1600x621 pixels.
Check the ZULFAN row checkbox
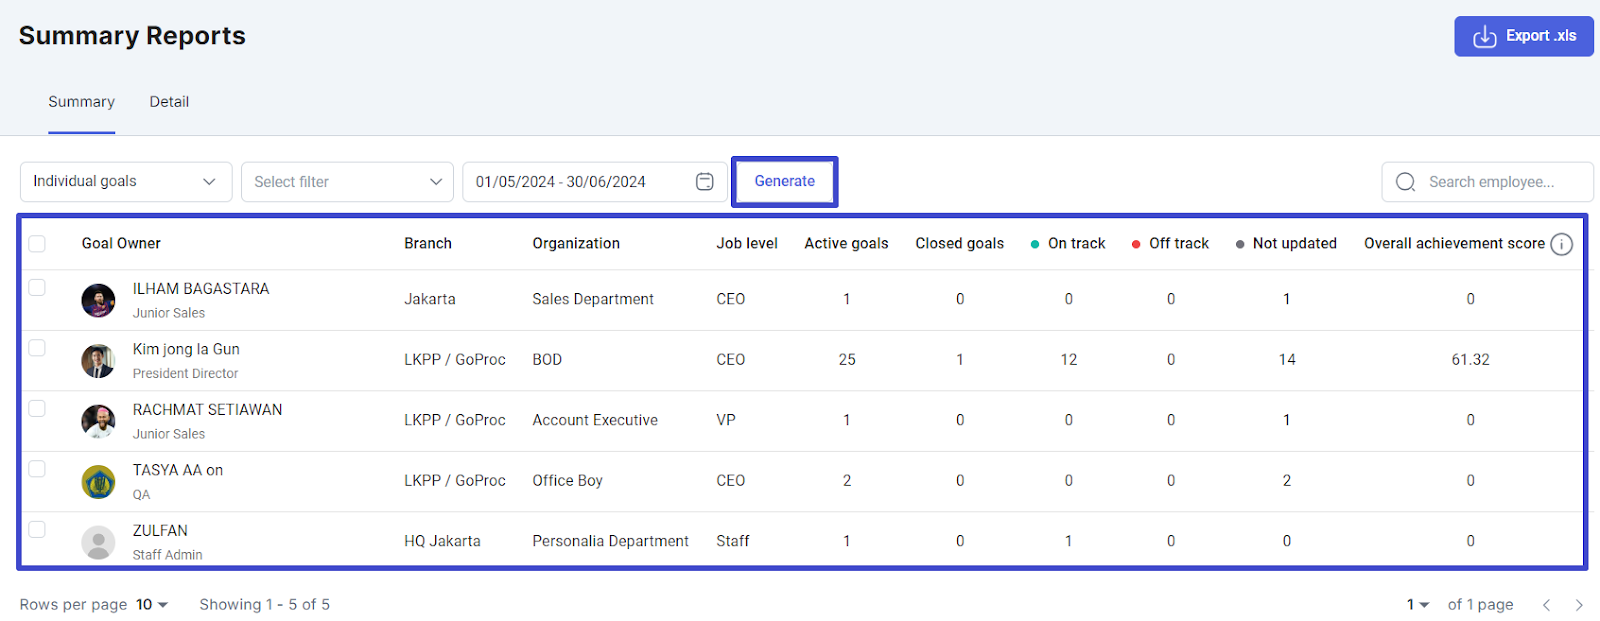pos(37,530)
